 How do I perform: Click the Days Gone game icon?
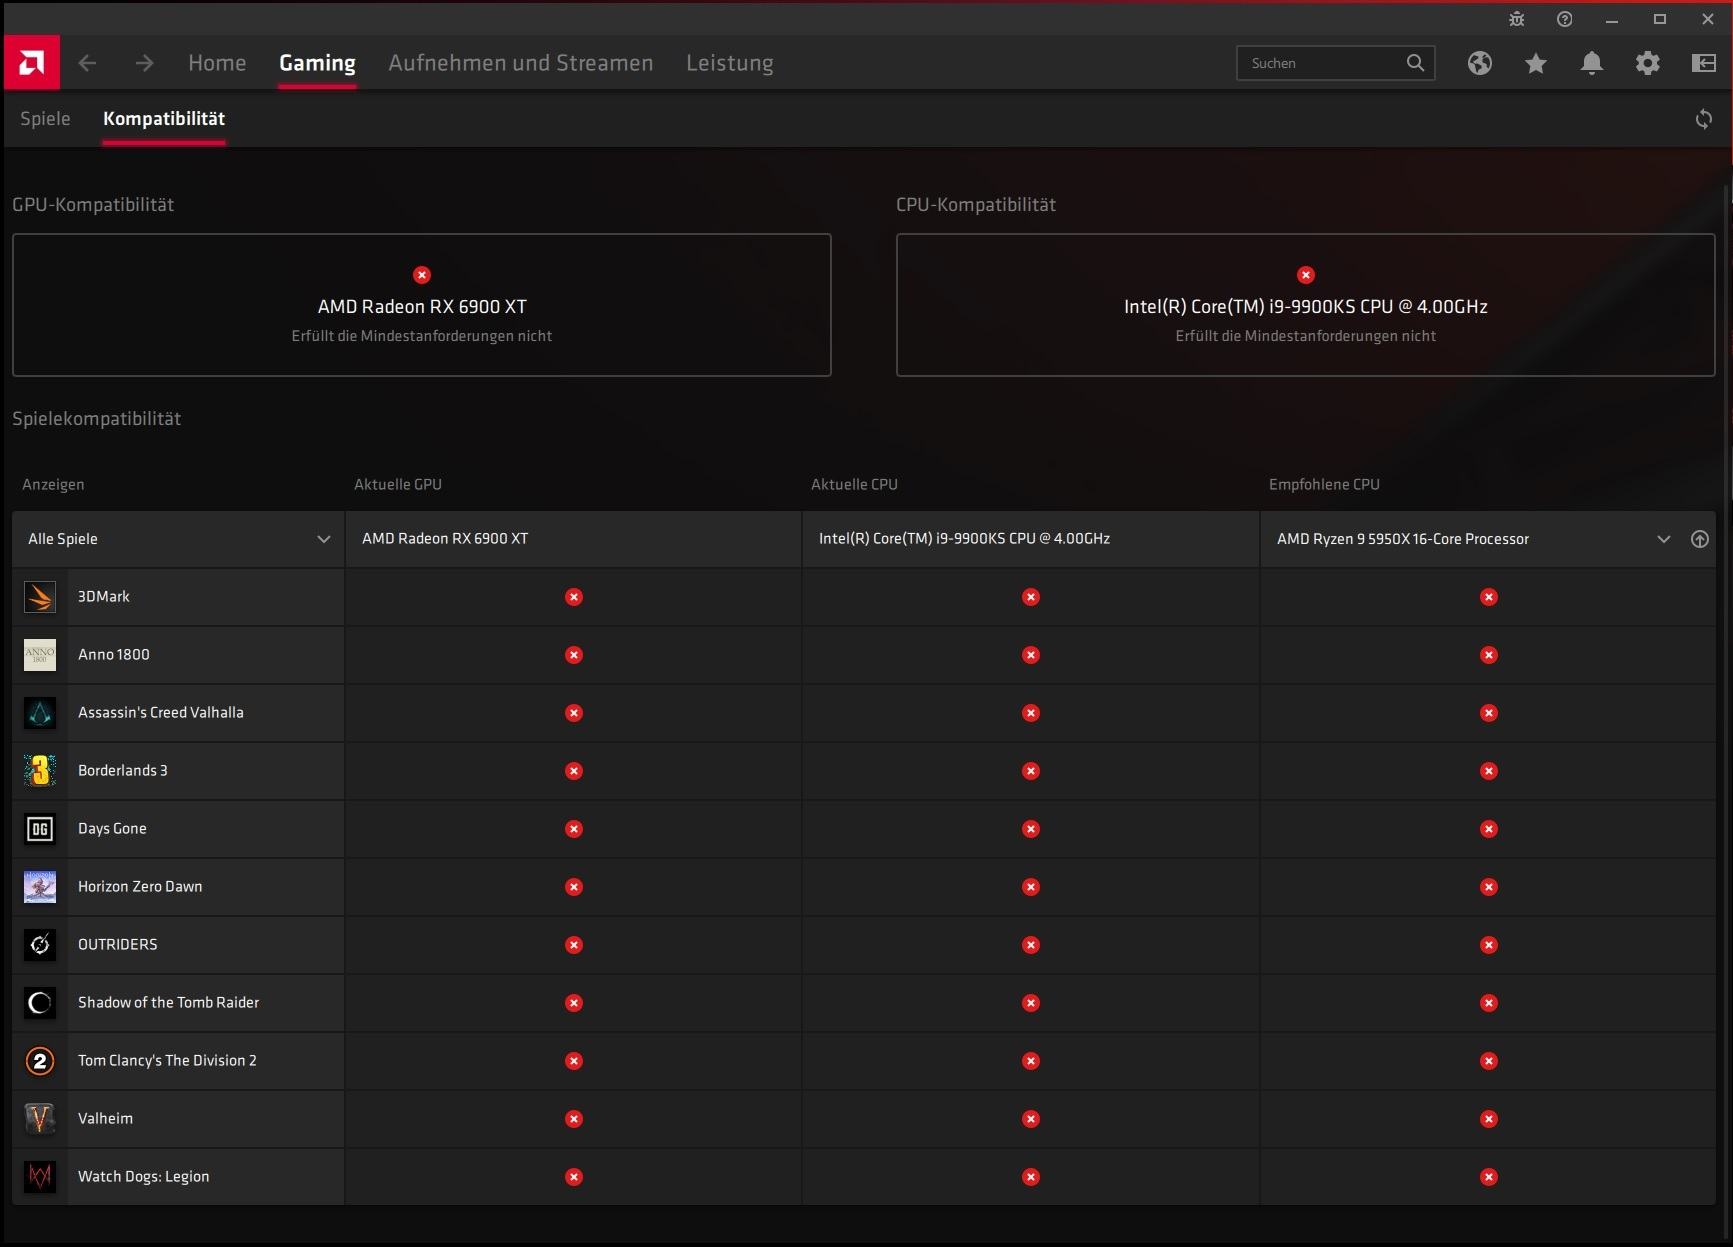[40, 829]
